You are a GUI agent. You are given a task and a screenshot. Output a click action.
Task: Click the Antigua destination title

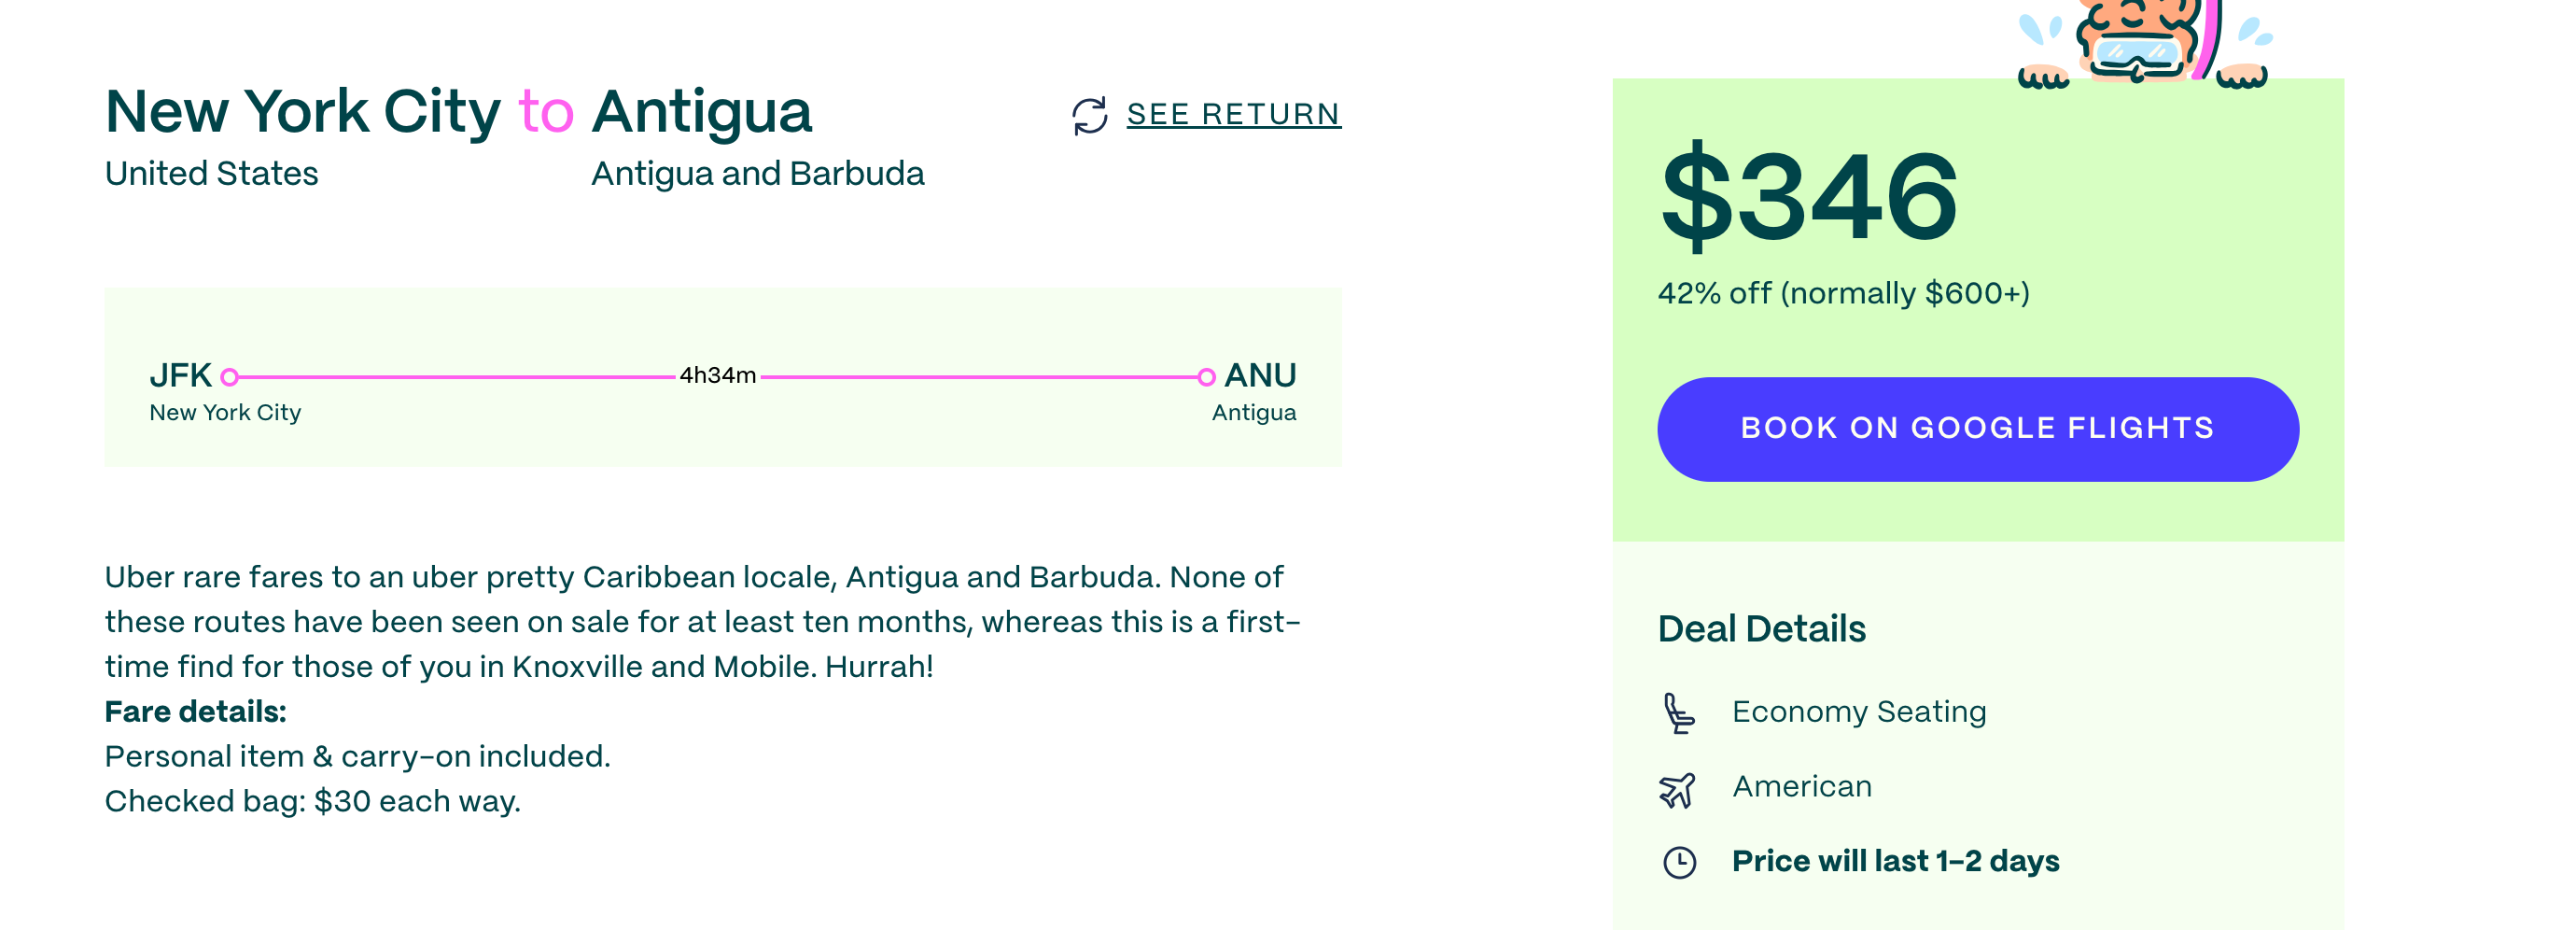(x=701, y=111)
